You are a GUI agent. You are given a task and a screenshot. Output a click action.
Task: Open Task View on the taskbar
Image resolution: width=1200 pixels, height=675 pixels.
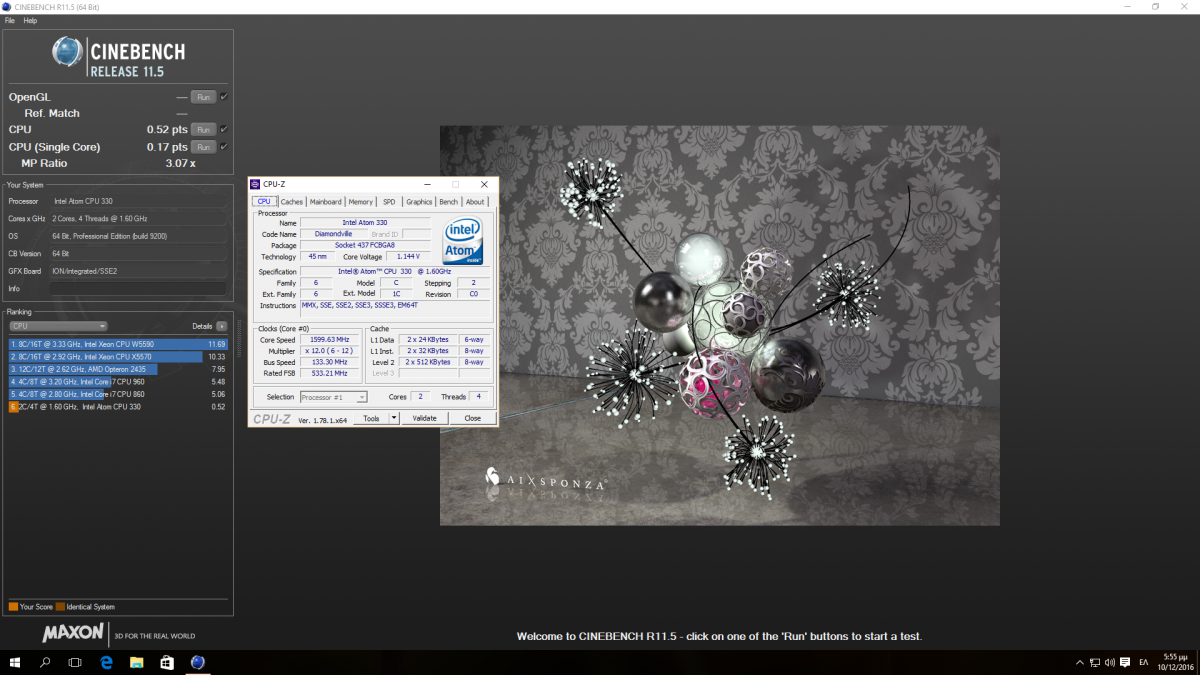click(75, 662)
